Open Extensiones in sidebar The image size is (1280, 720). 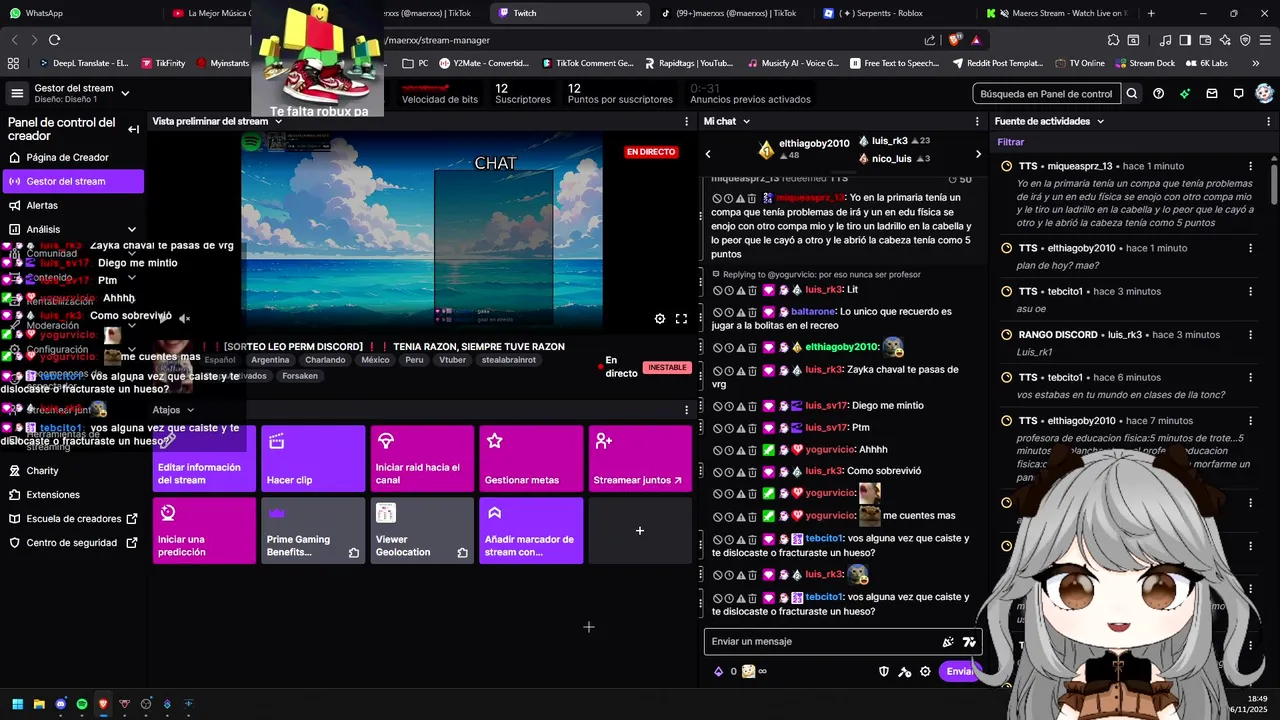[72, 495]
